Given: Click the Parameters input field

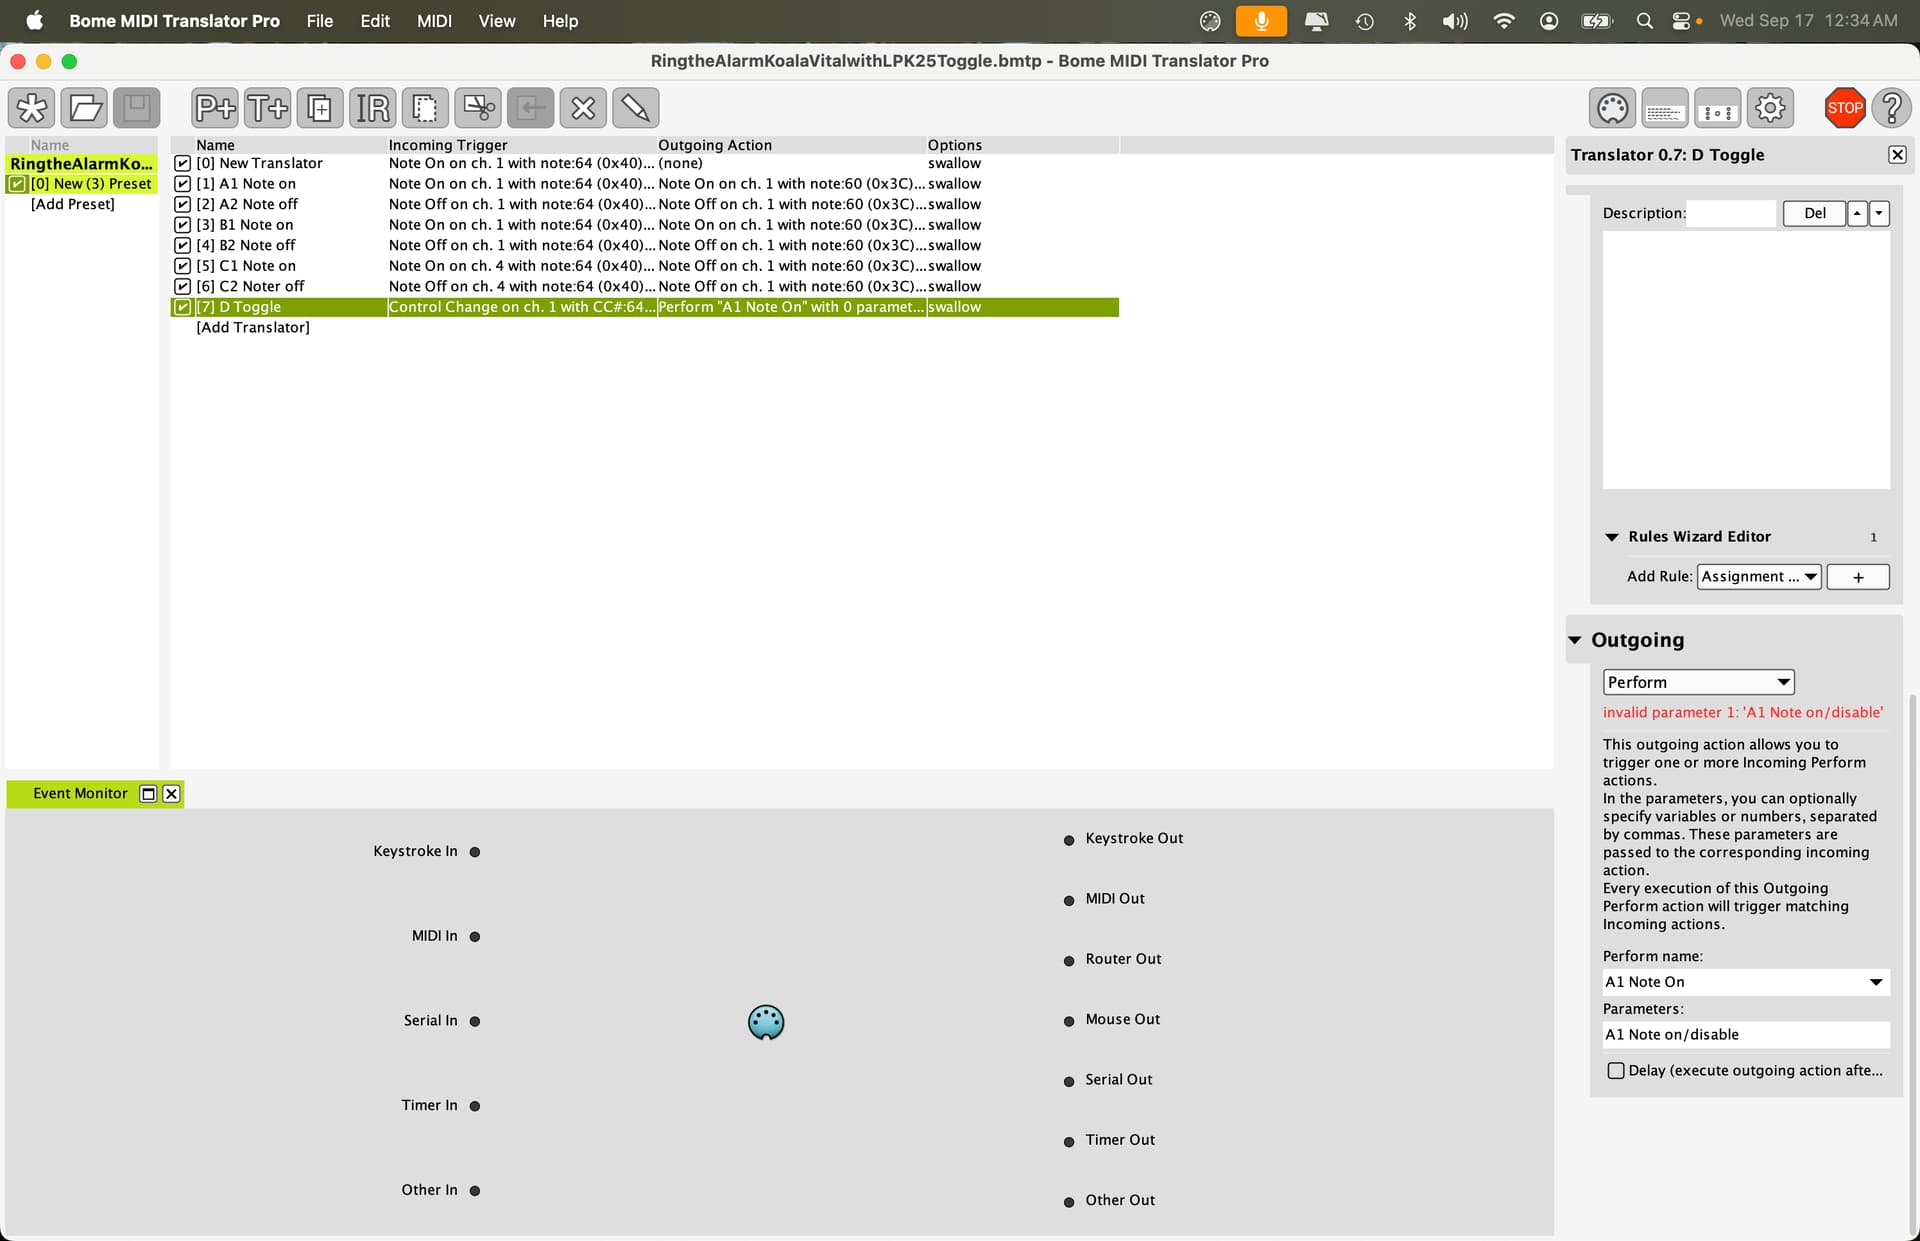Looking at the screenshot, I should tap(1746, 1035).
